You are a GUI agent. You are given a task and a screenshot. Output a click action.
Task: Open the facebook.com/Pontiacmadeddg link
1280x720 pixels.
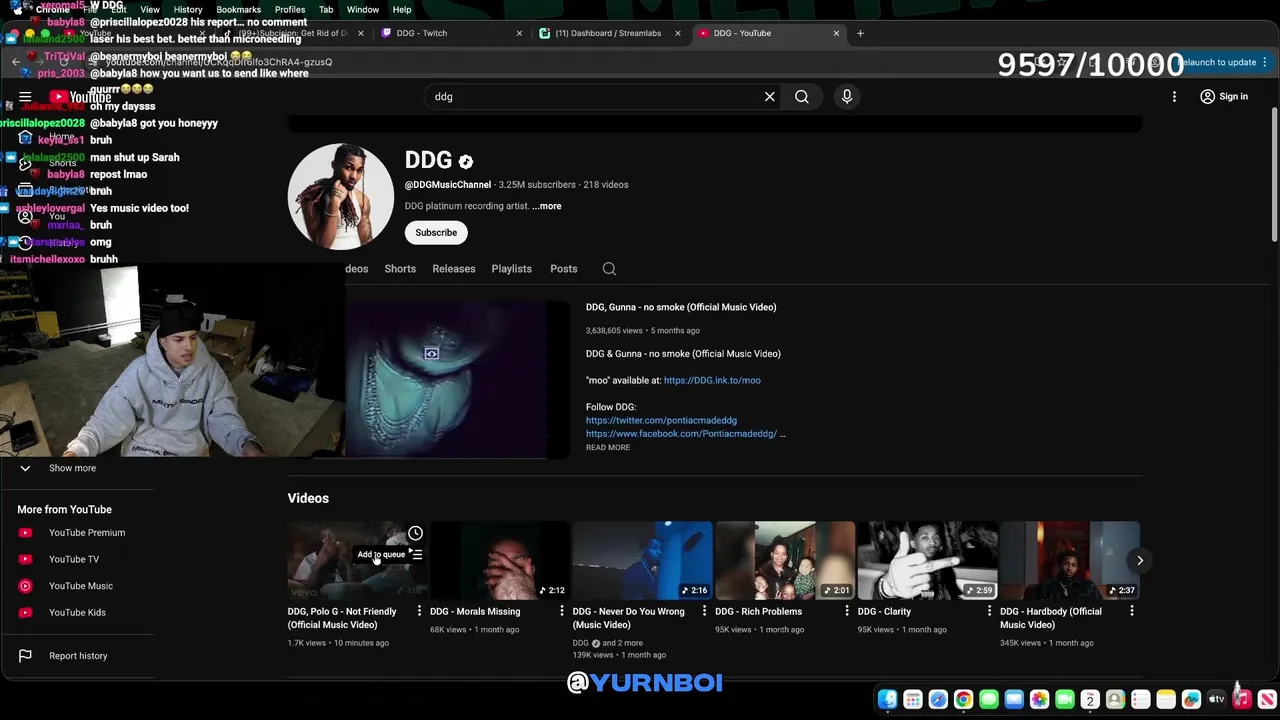pos(681,434)
